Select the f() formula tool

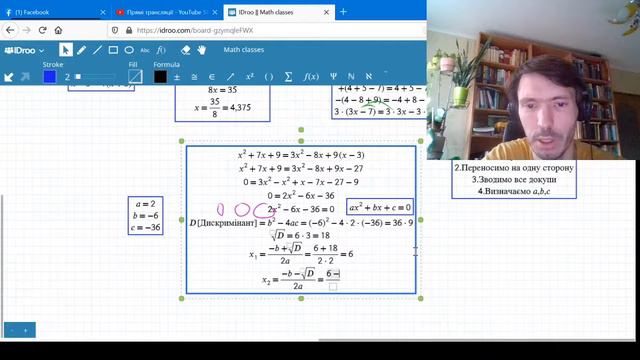point(161,50)
